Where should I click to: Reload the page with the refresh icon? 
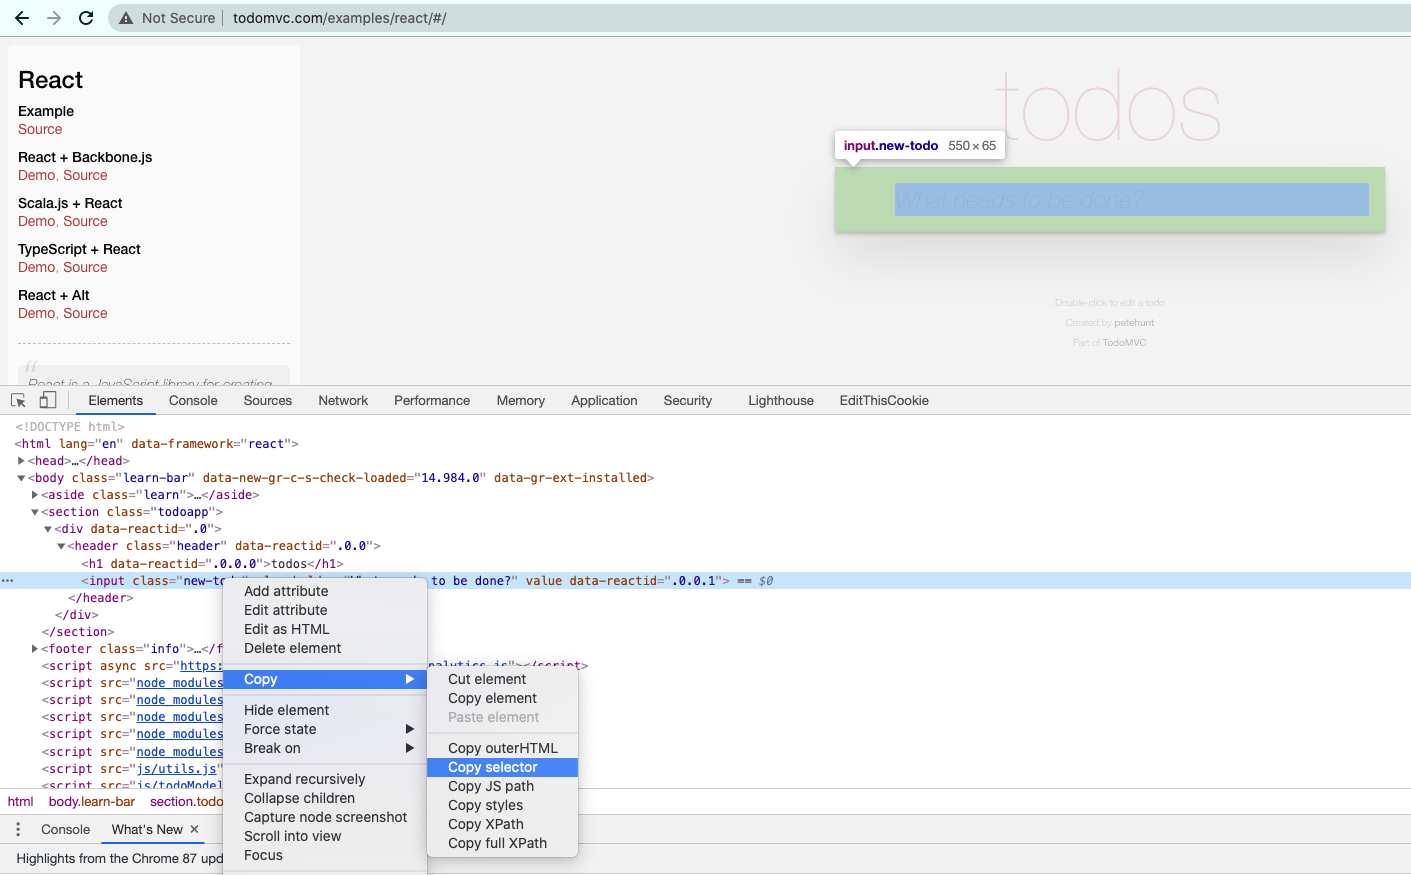coord(86,18)
